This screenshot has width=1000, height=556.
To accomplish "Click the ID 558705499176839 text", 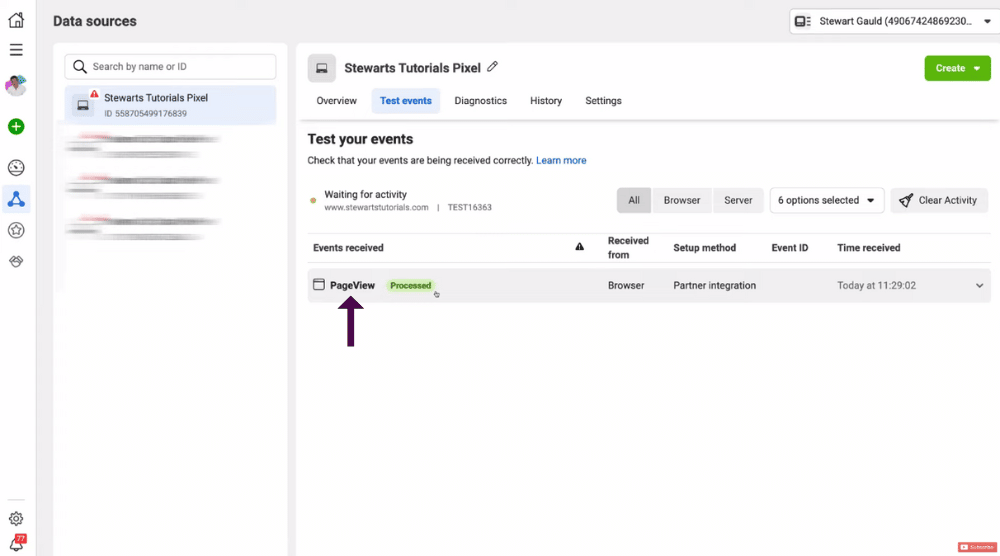I will [145, 113].
